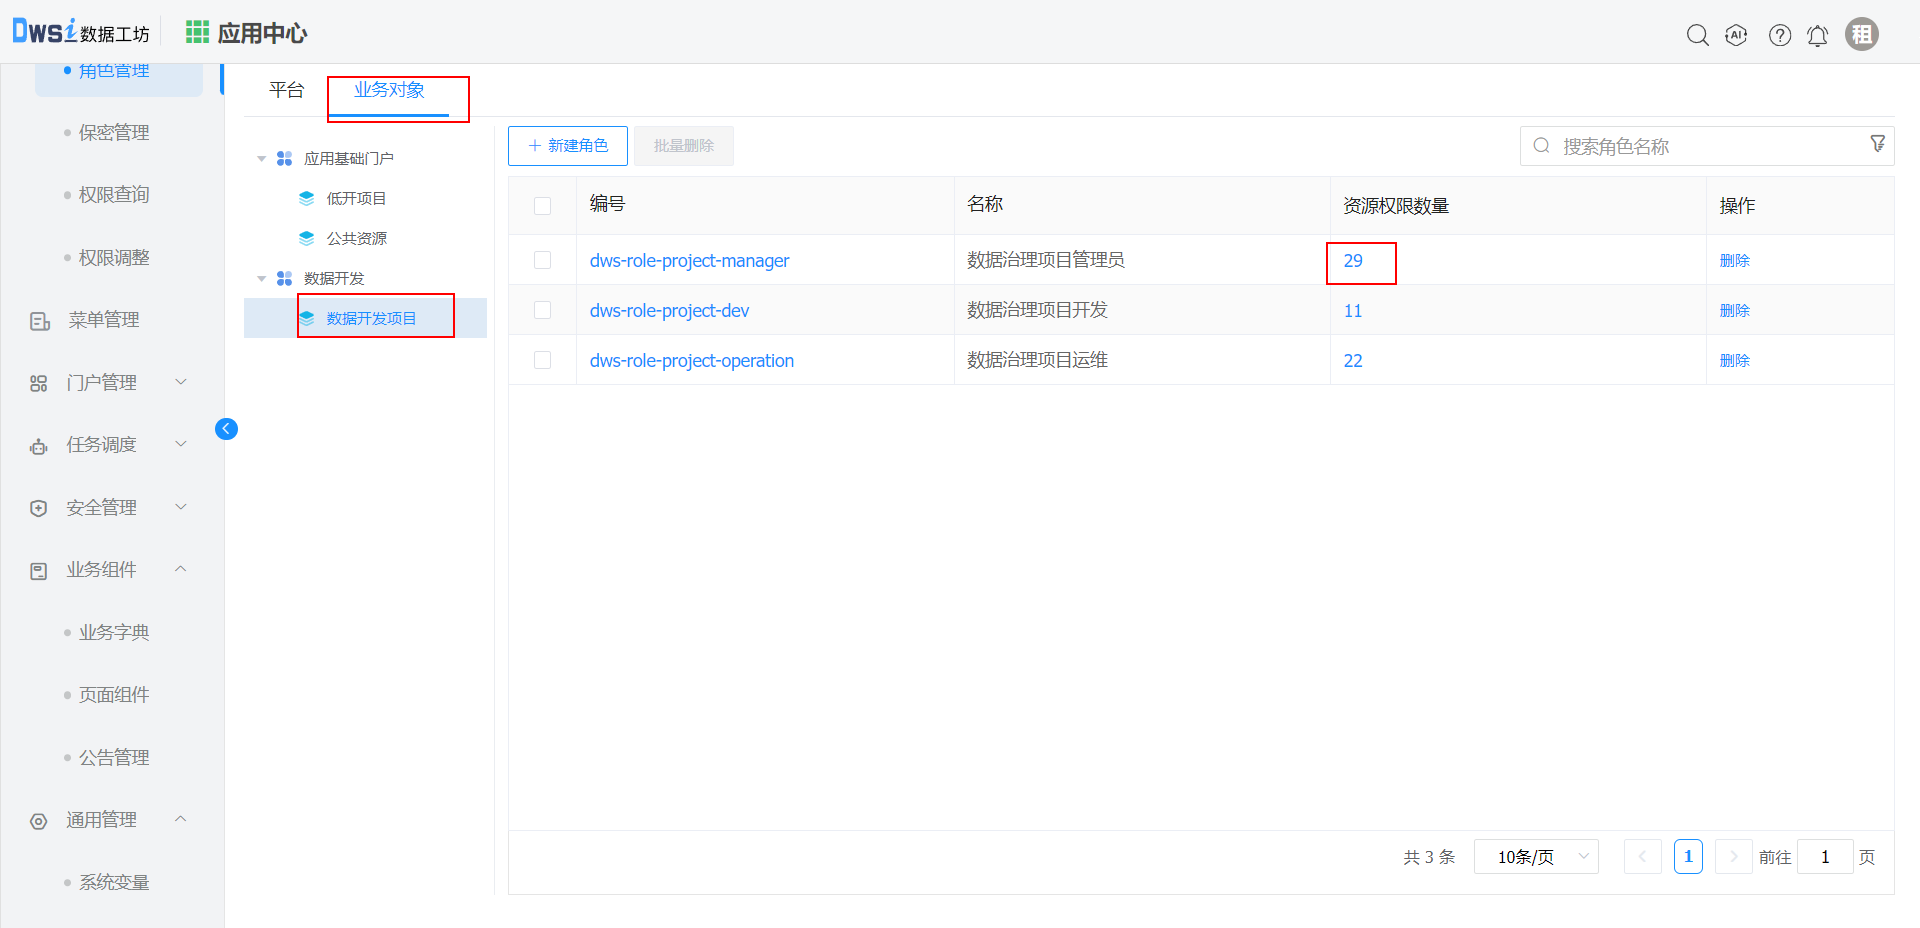Open the dws-role-project-operation link
1920x928 pixels.
691,361
